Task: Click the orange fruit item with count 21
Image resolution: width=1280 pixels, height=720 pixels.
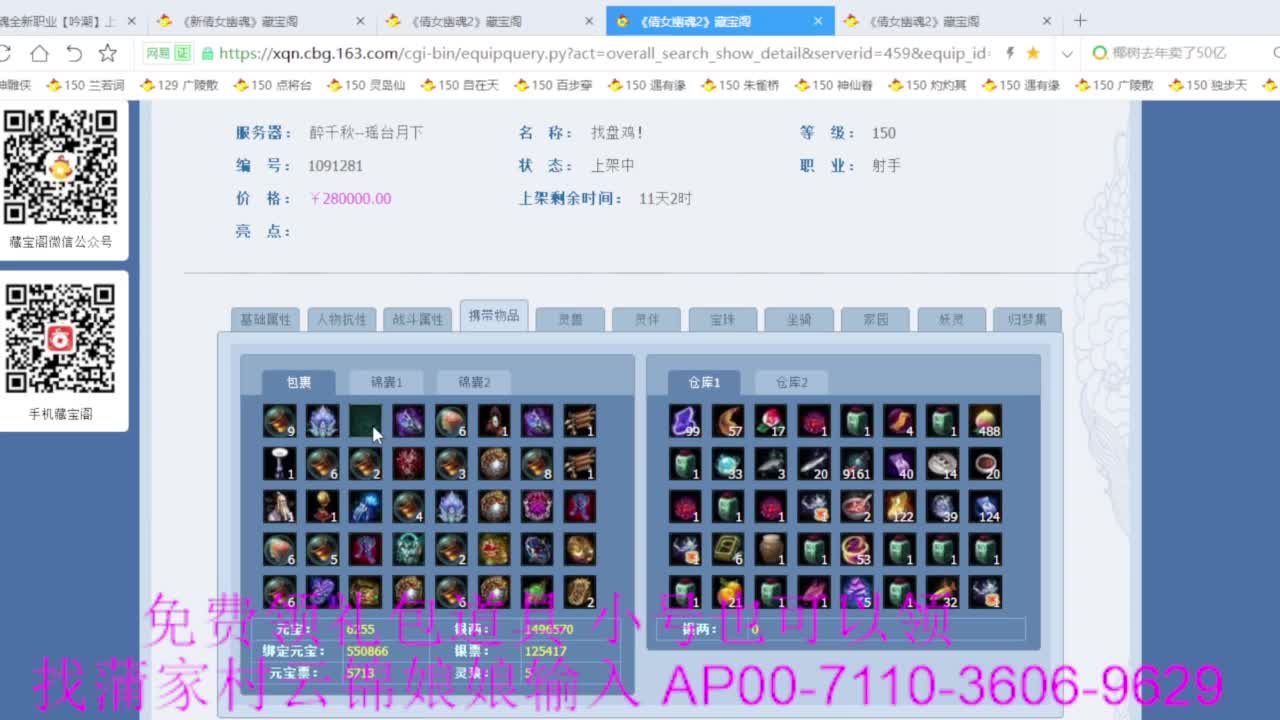Action: click(729, 592)
